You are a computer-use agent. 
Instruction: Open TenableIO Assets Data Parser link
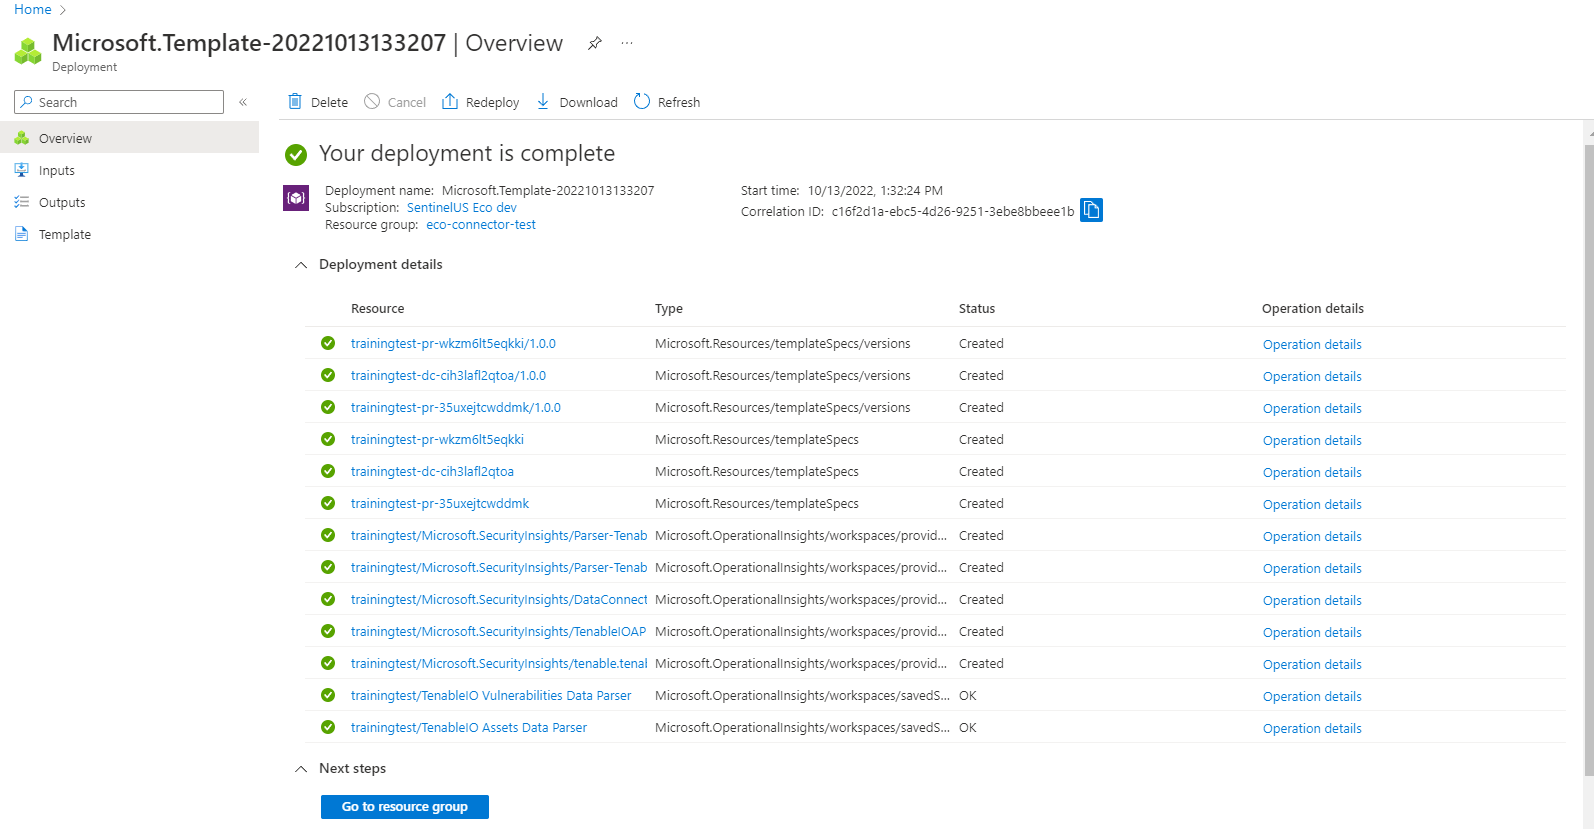[469, 727]
